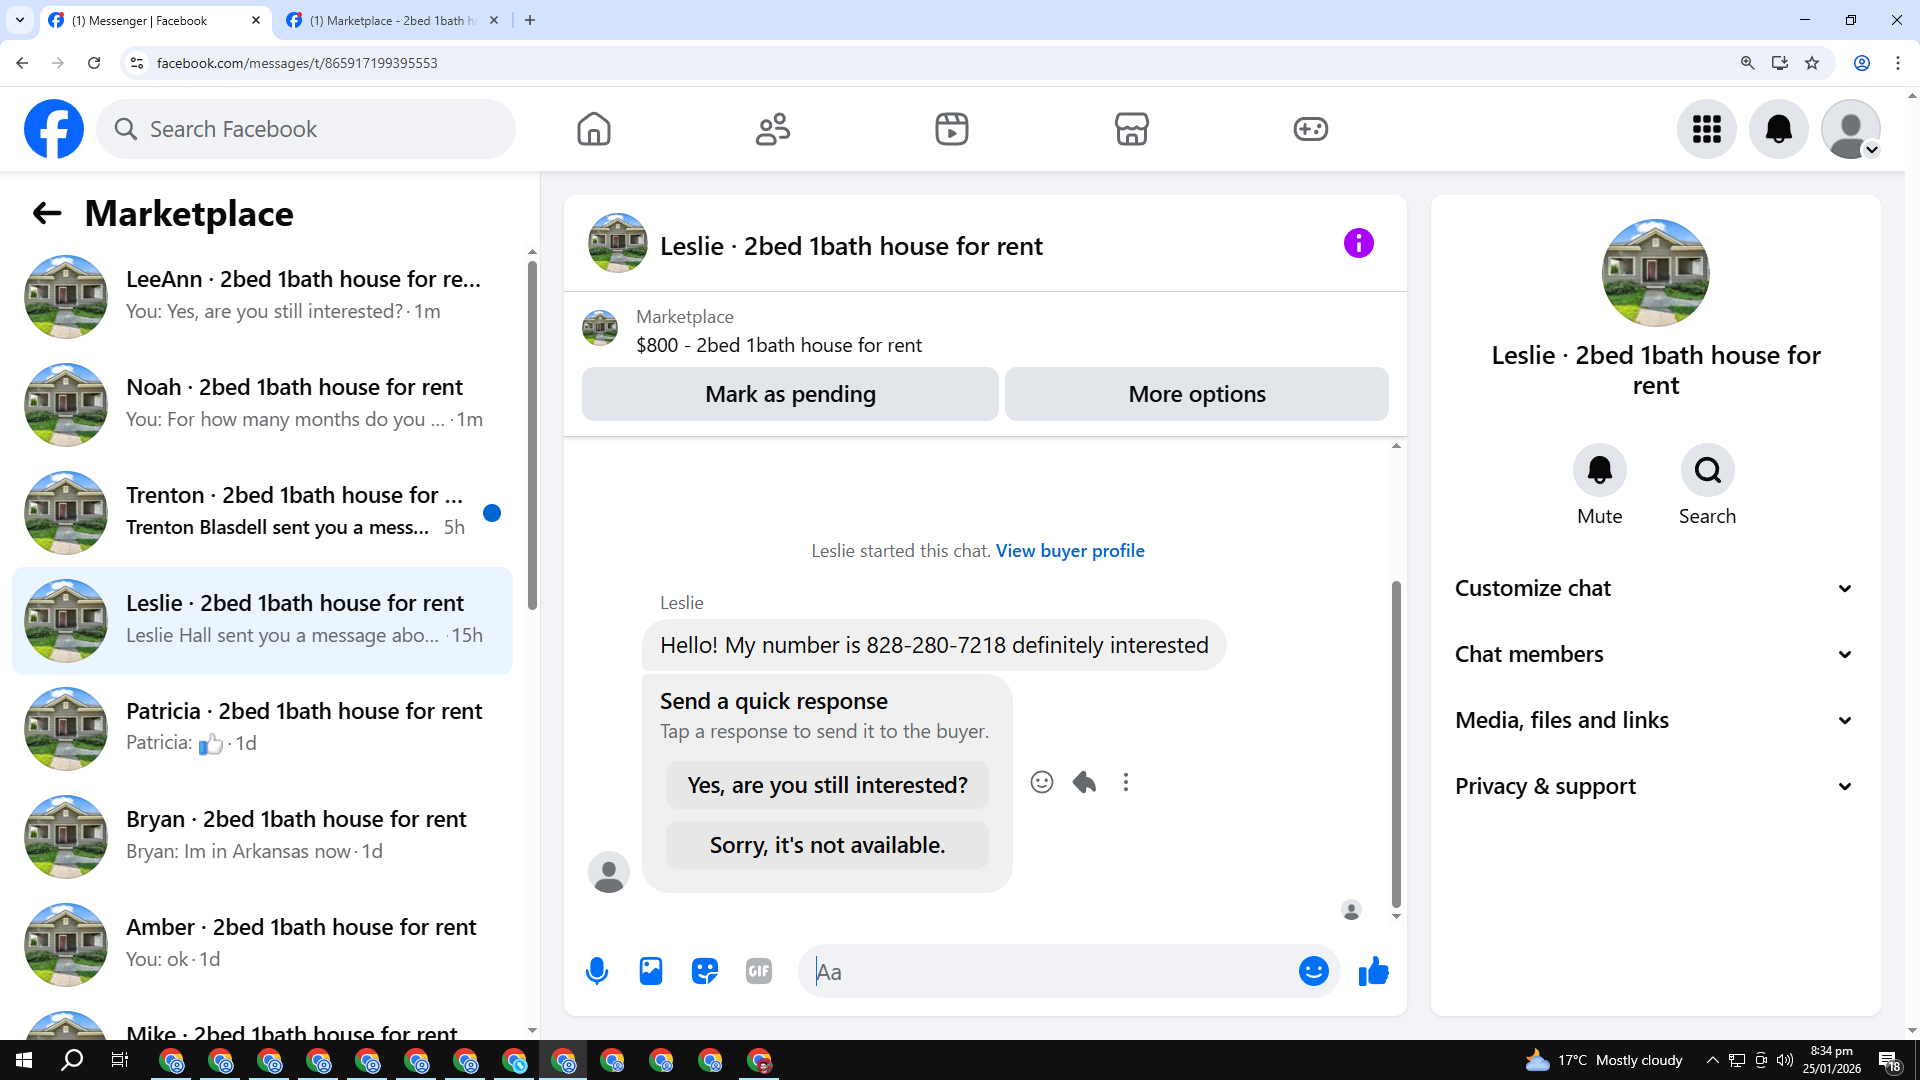Open the Notifications bell in header

(x=1779, y=129)
